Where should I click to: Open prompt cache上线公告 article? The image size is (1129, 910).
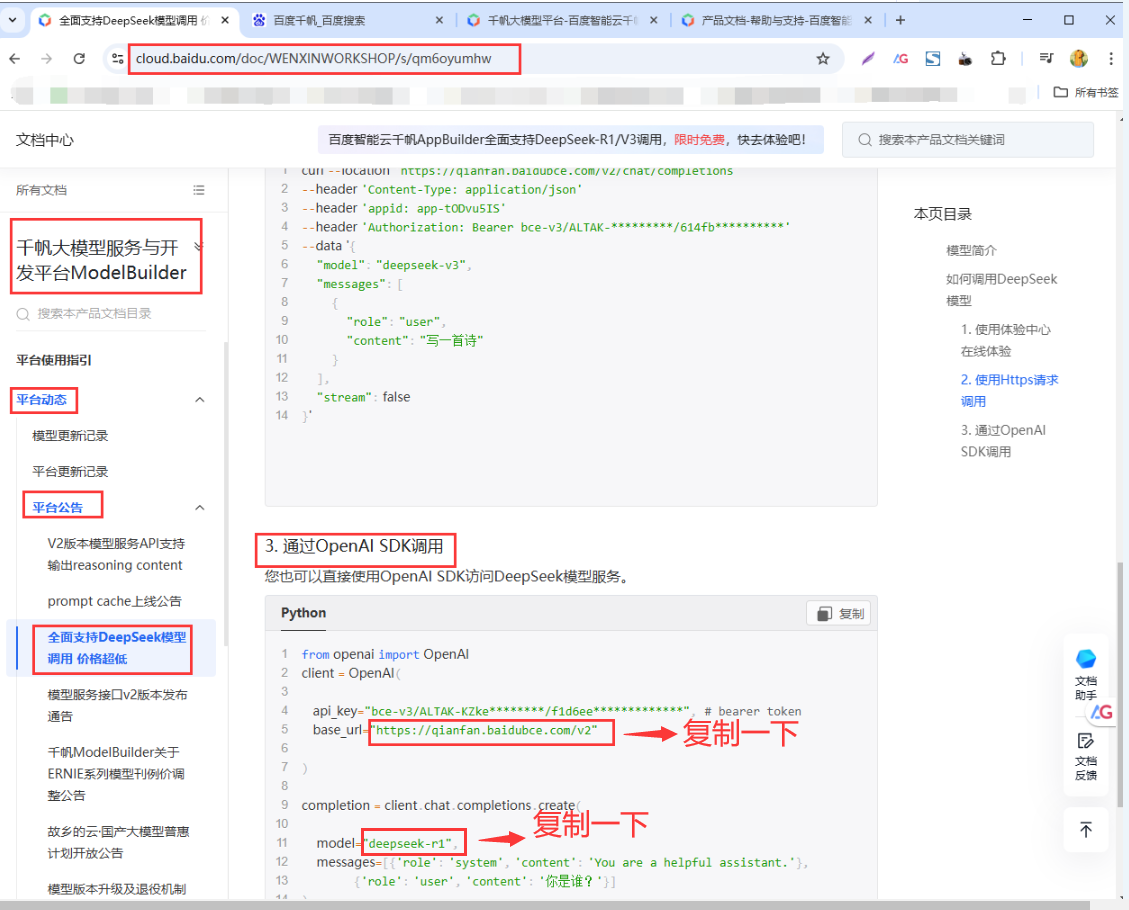point(114,601)
